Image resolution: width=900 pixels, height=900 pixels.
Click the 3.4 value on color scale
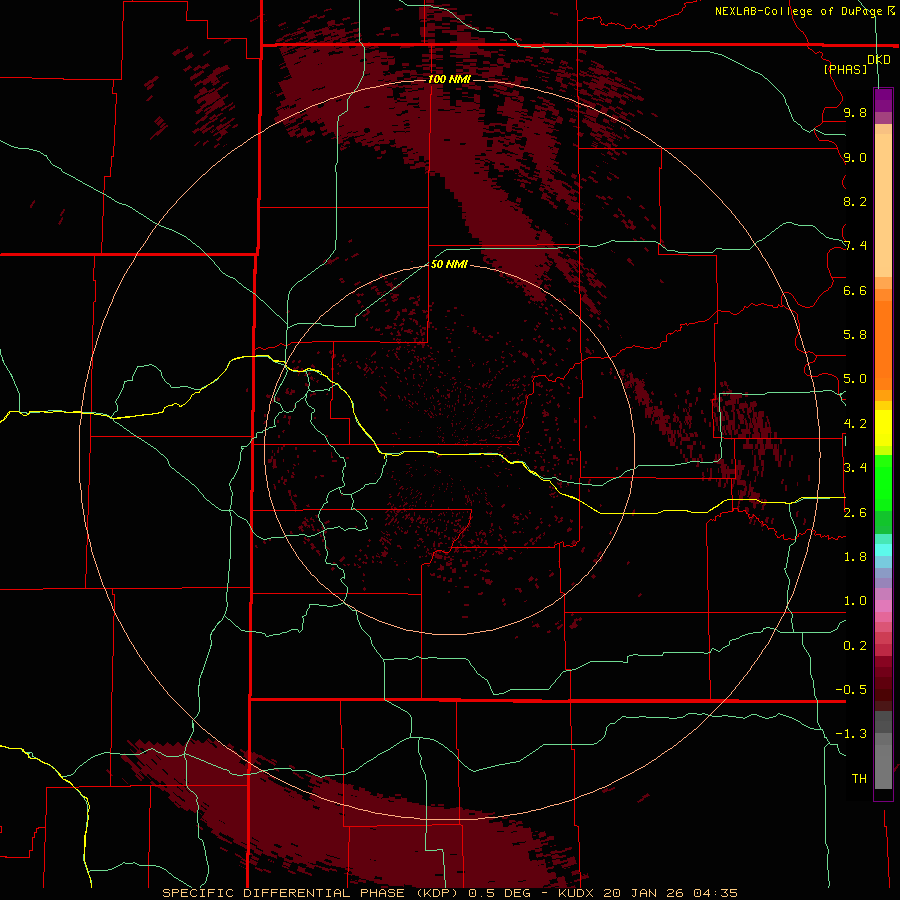coord(855,468)
